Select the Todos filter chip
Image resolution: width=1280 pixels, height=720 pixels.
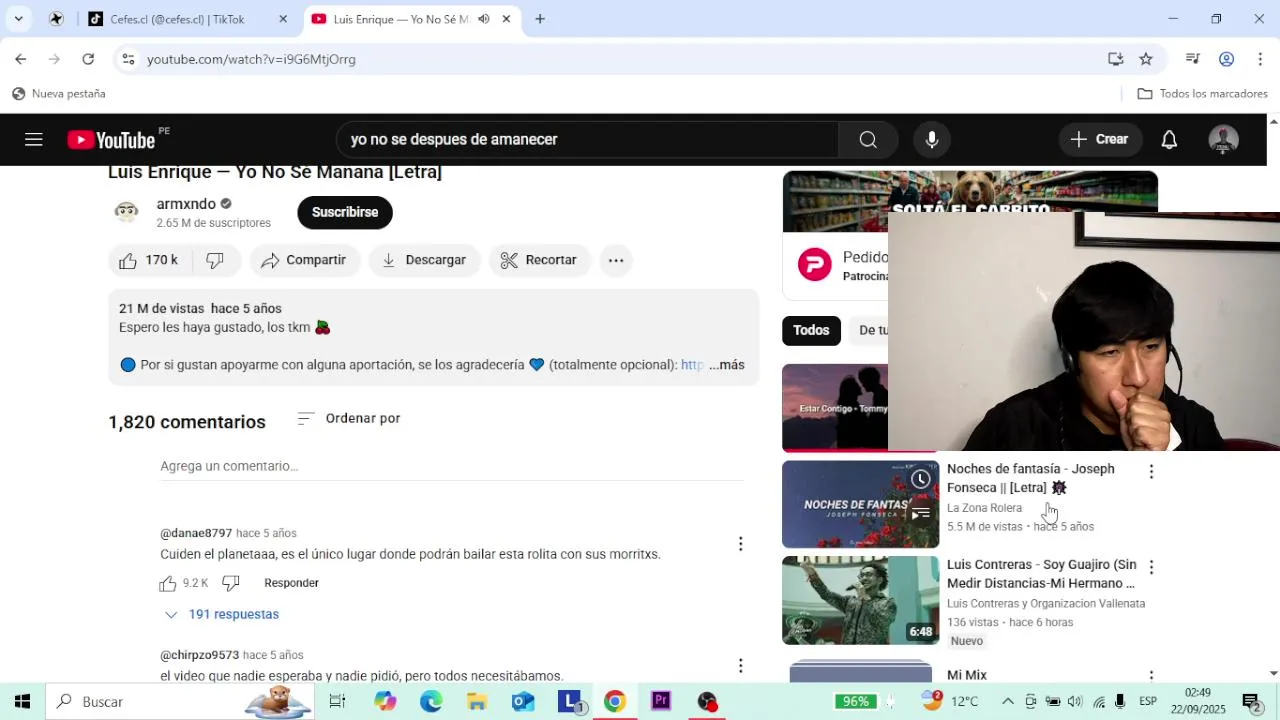[x=811, y=330]
